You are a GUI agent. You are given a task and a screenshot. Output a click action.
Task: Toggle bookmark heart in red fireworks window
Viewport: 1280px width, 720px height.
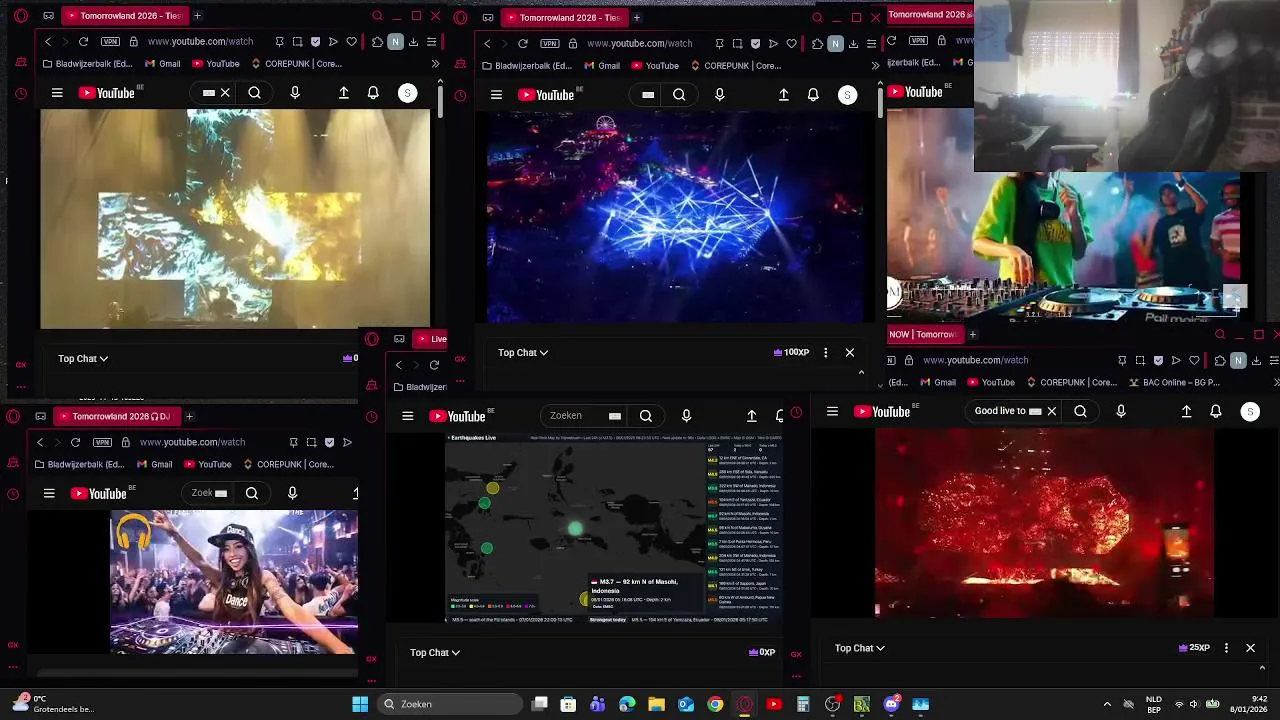(1194, 360)
